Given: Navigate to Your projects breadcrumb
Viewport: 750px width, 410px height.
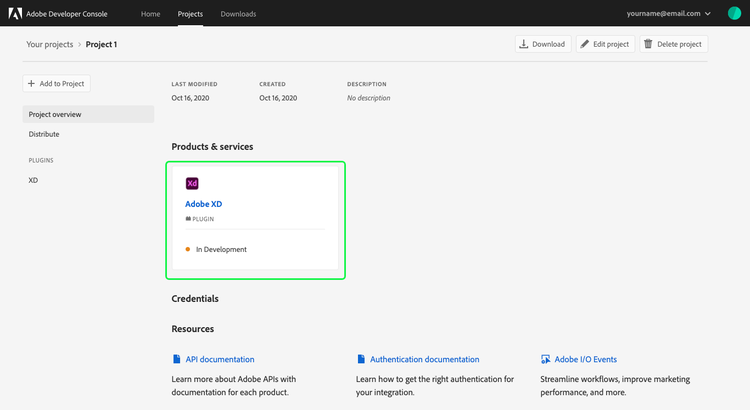Looking at the screenshot, I should [50, 44].
